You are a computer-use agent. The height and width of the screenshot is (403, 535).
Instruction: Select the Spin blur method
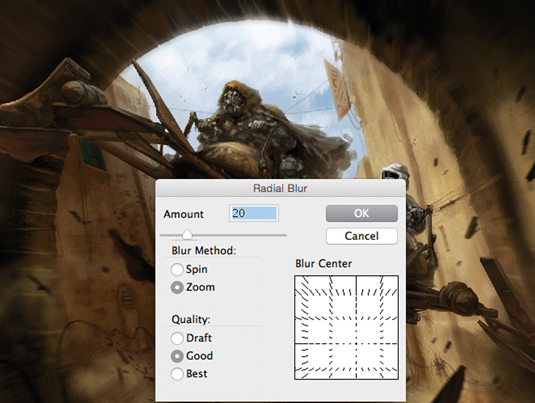tap(177, 269)
